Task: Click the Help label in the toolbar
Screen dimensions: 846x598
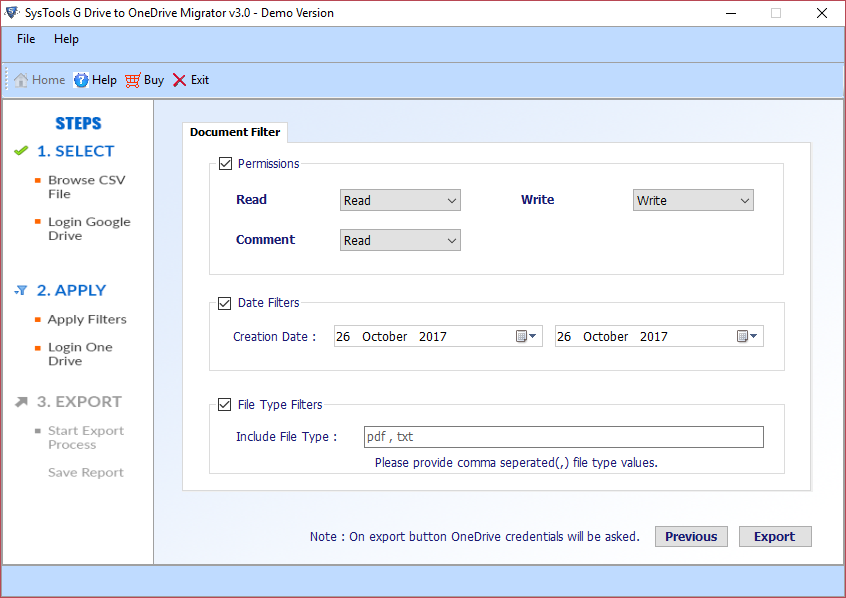Action: (x=104, y=80)
